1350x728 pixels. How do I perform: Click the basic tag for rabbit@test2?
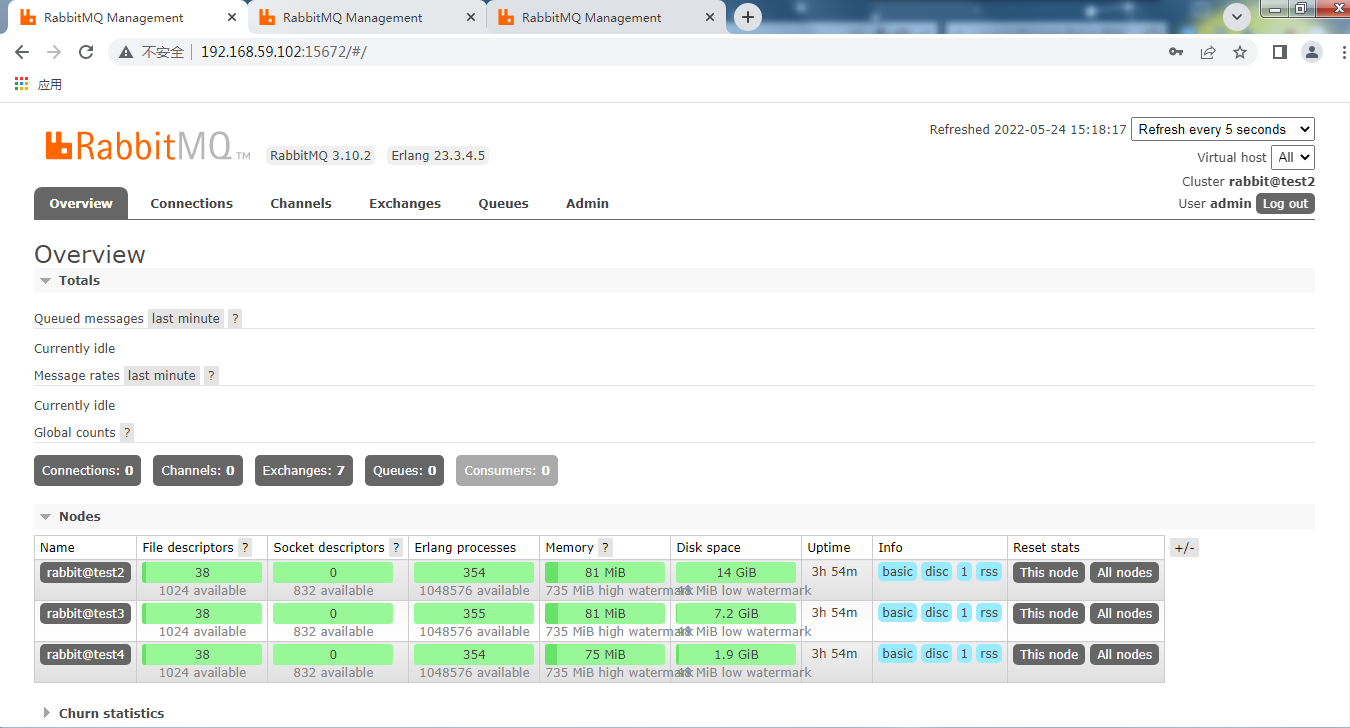[x=897, y=572]
